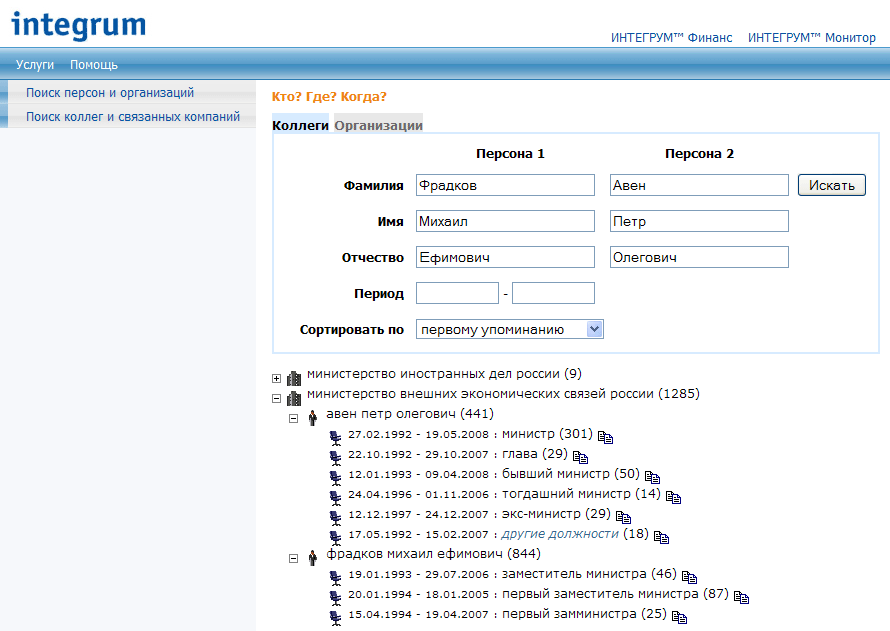Image resolution: width=890 pixels, height=631 pixels.
Task: Open documents icon for другие должности (18)
Action: coord(661,537)
